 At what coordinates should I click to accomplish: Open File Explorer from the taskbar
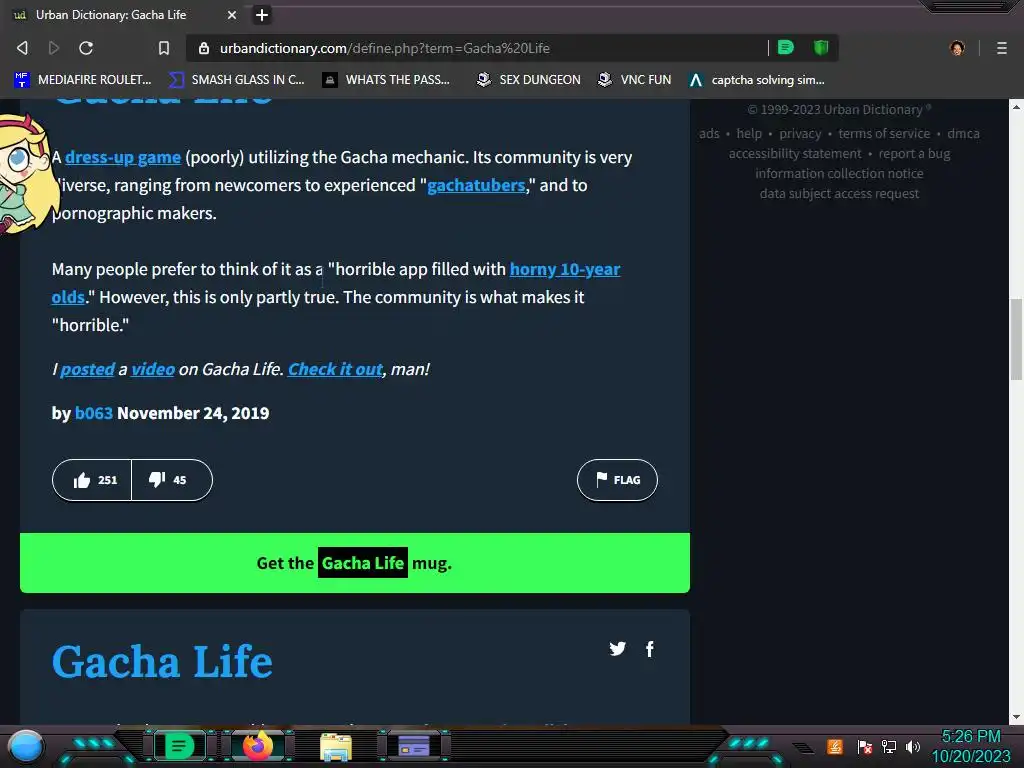(x=336, y=747)
